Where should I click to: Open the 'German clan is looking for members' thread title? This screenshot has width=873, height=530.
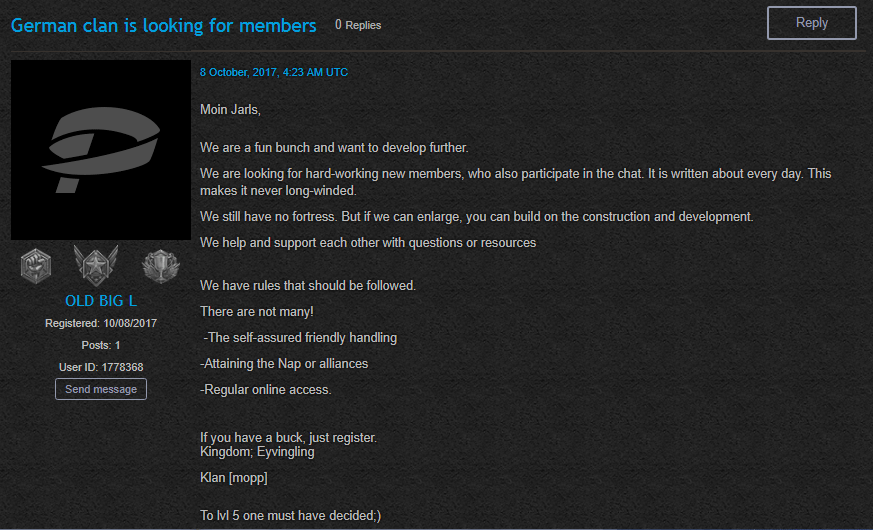(164, 26)
